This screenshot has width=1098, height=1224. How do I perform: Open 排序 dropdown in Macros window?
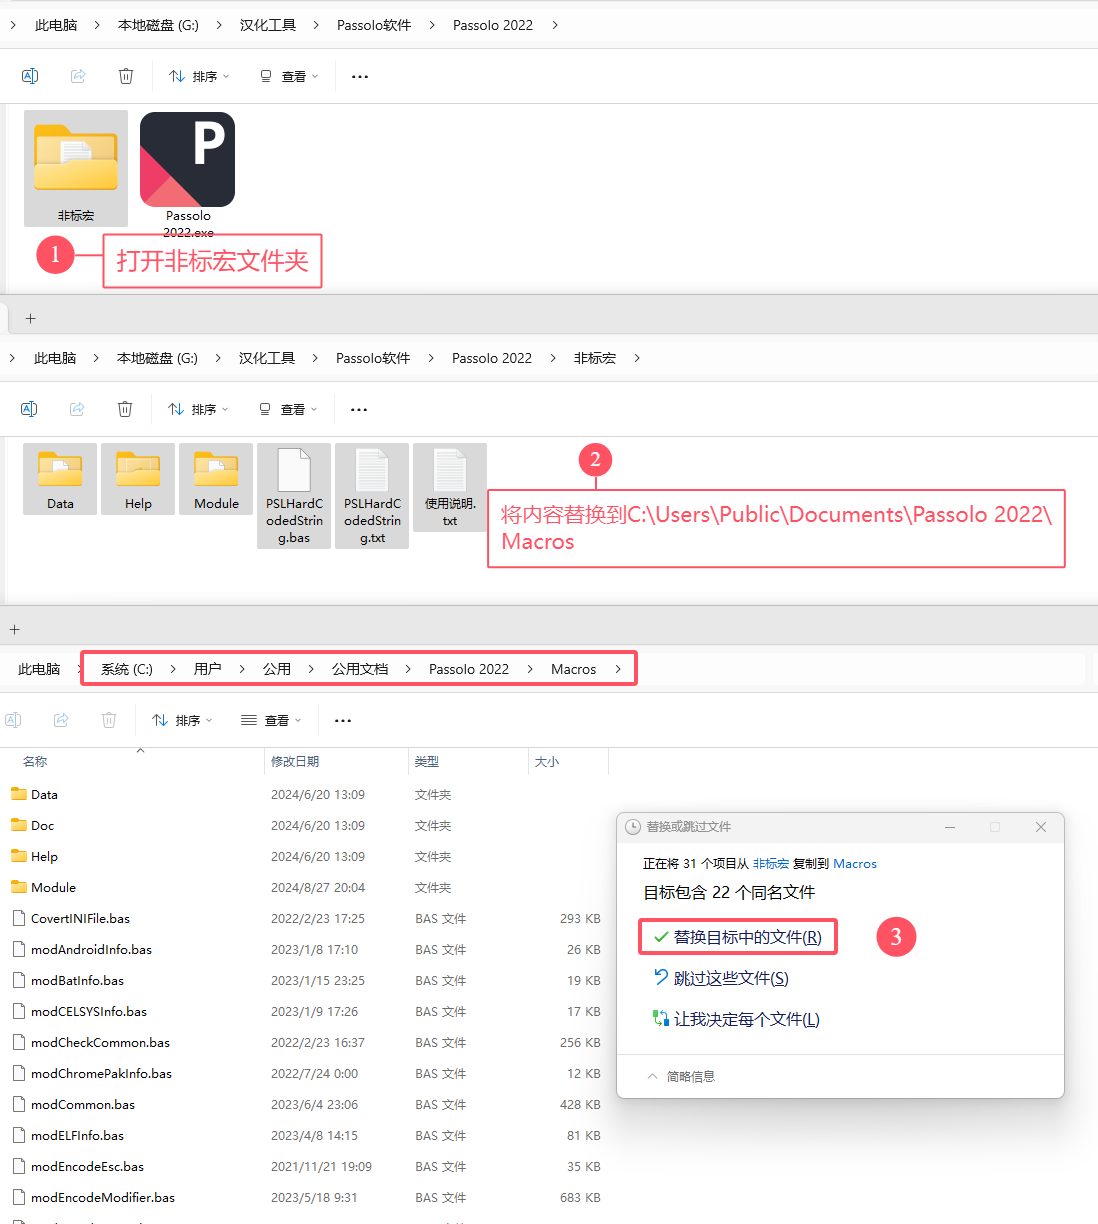pos(182,720)
